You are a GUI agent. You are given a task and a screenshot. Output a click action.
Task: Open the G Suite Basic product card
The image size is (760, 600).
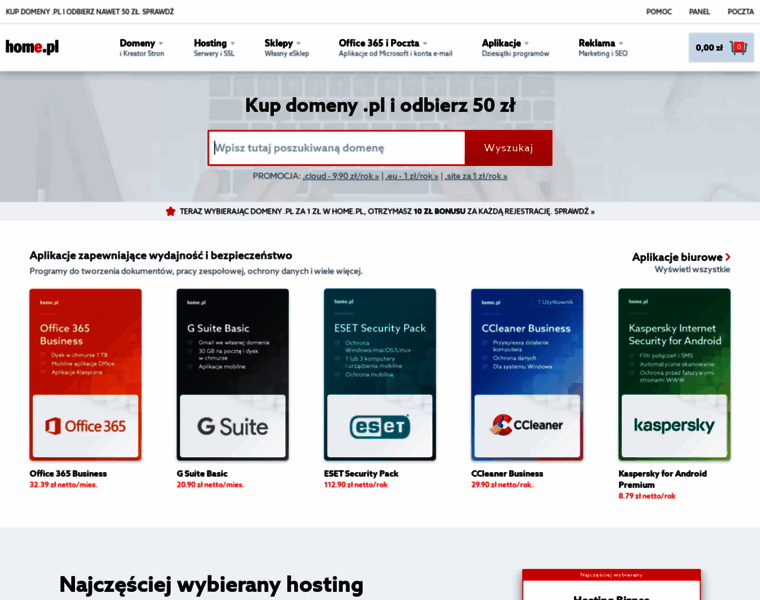click(x=233, y=374)
